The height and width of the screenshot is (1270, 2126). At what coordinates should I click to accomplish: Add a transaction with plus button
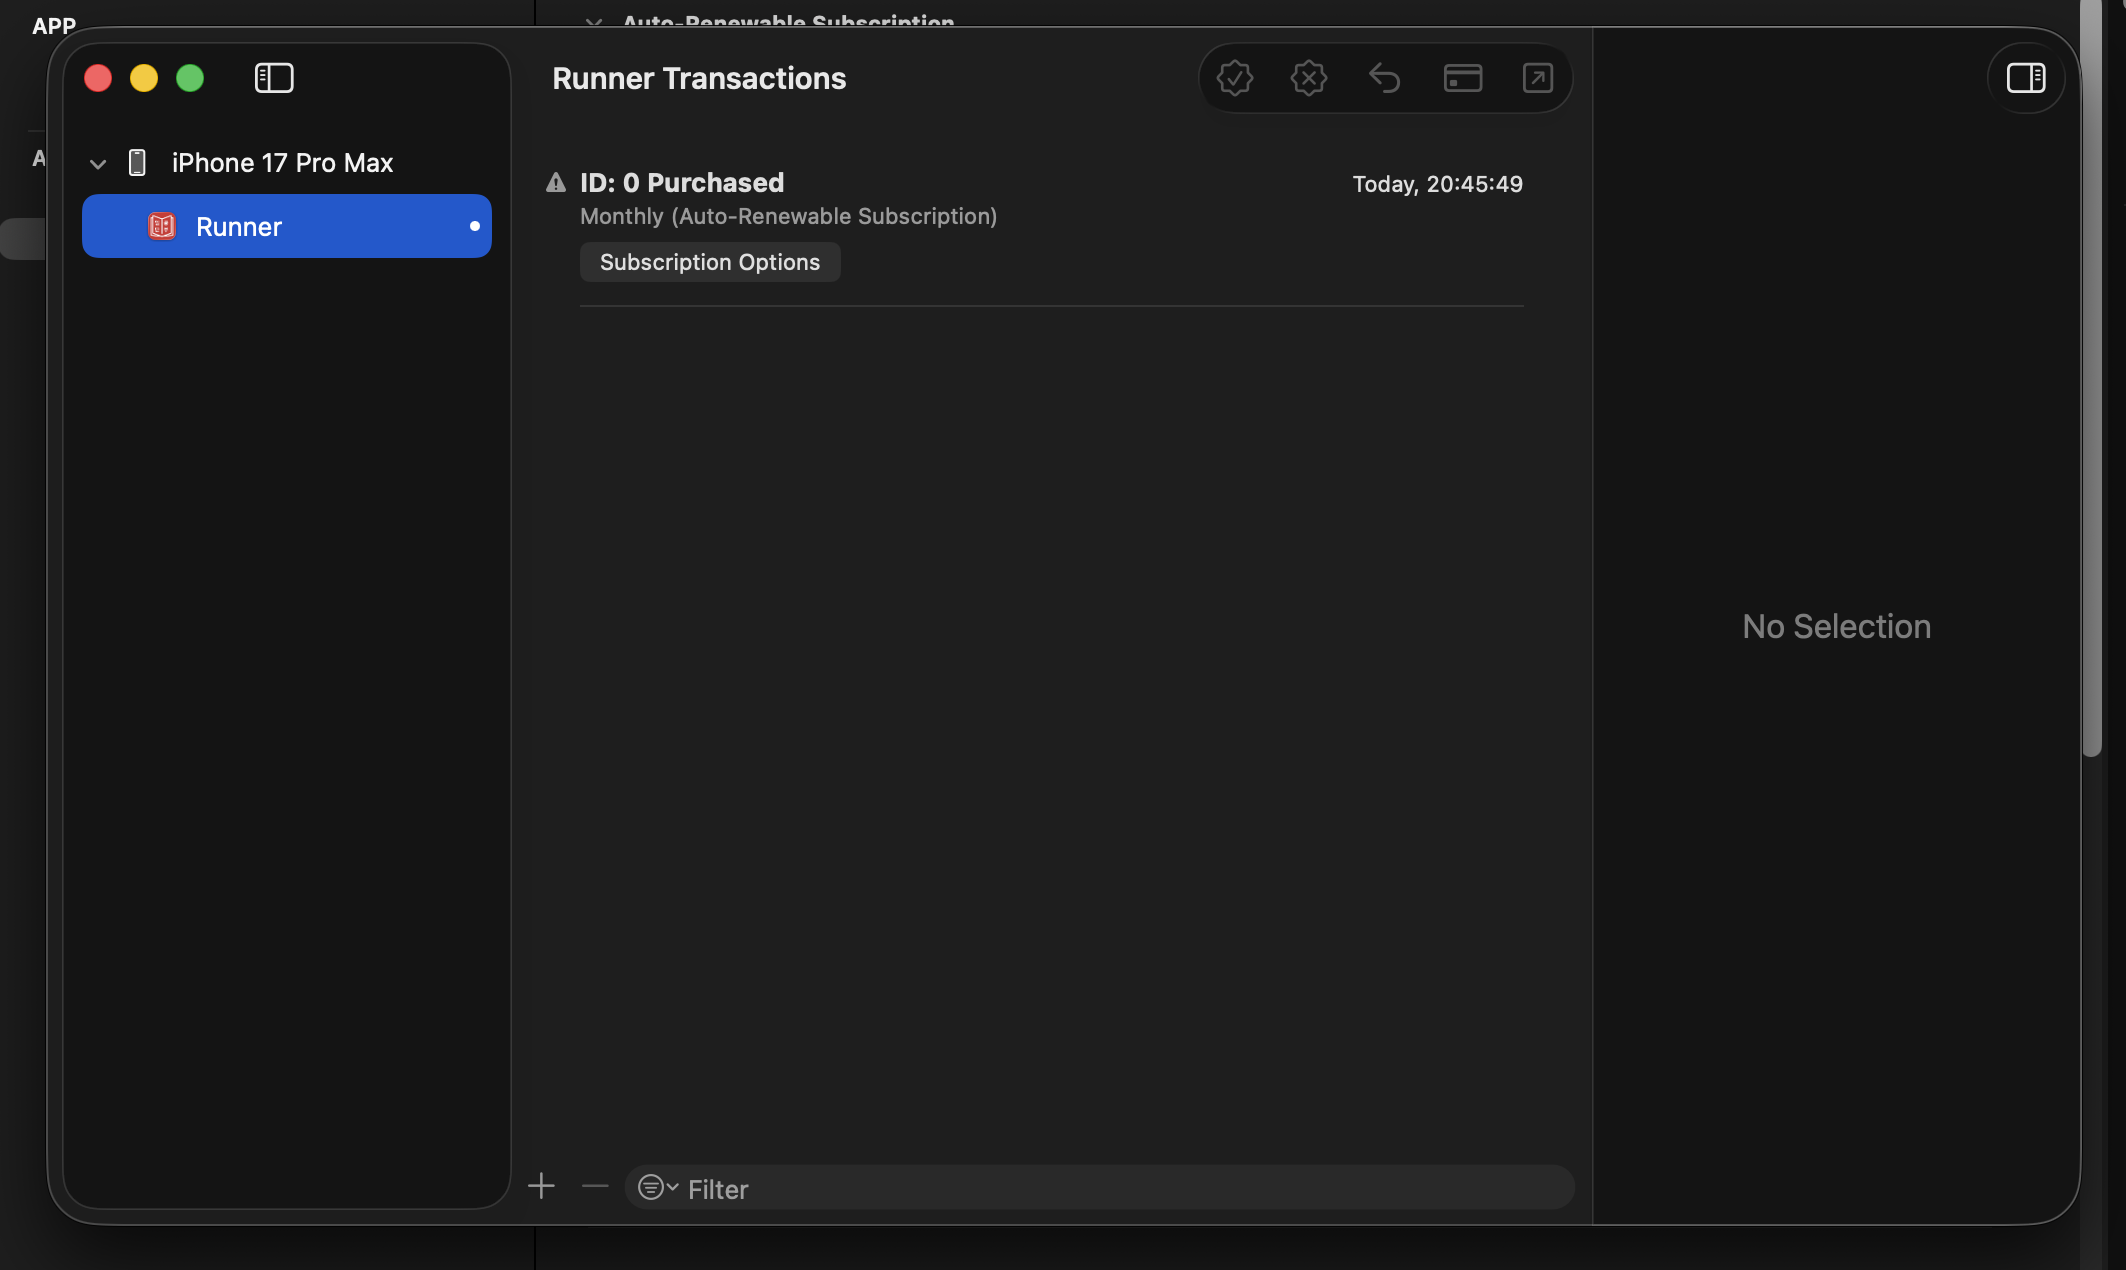541,1187
